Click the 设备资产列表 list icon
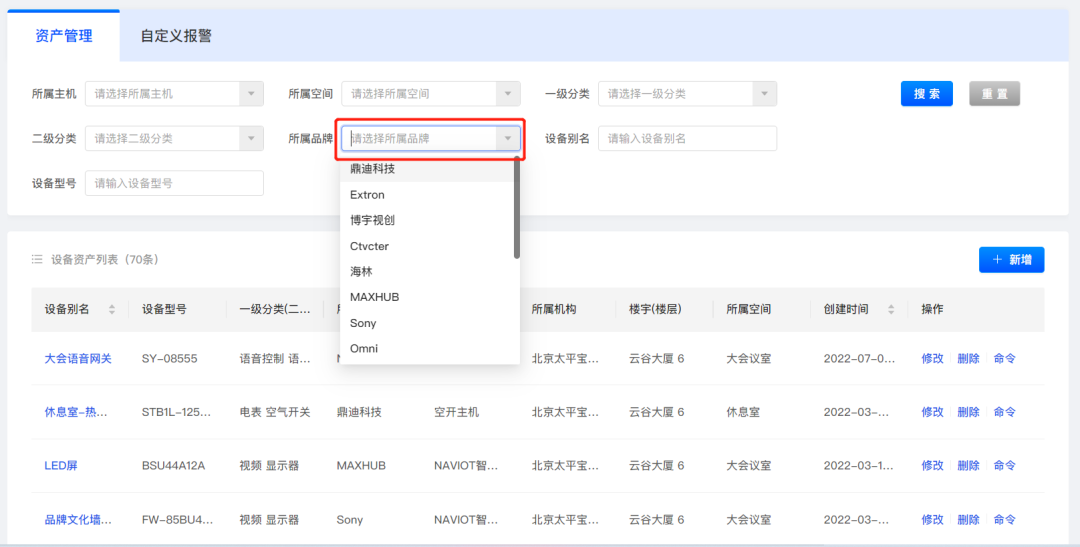 [37, 260]
